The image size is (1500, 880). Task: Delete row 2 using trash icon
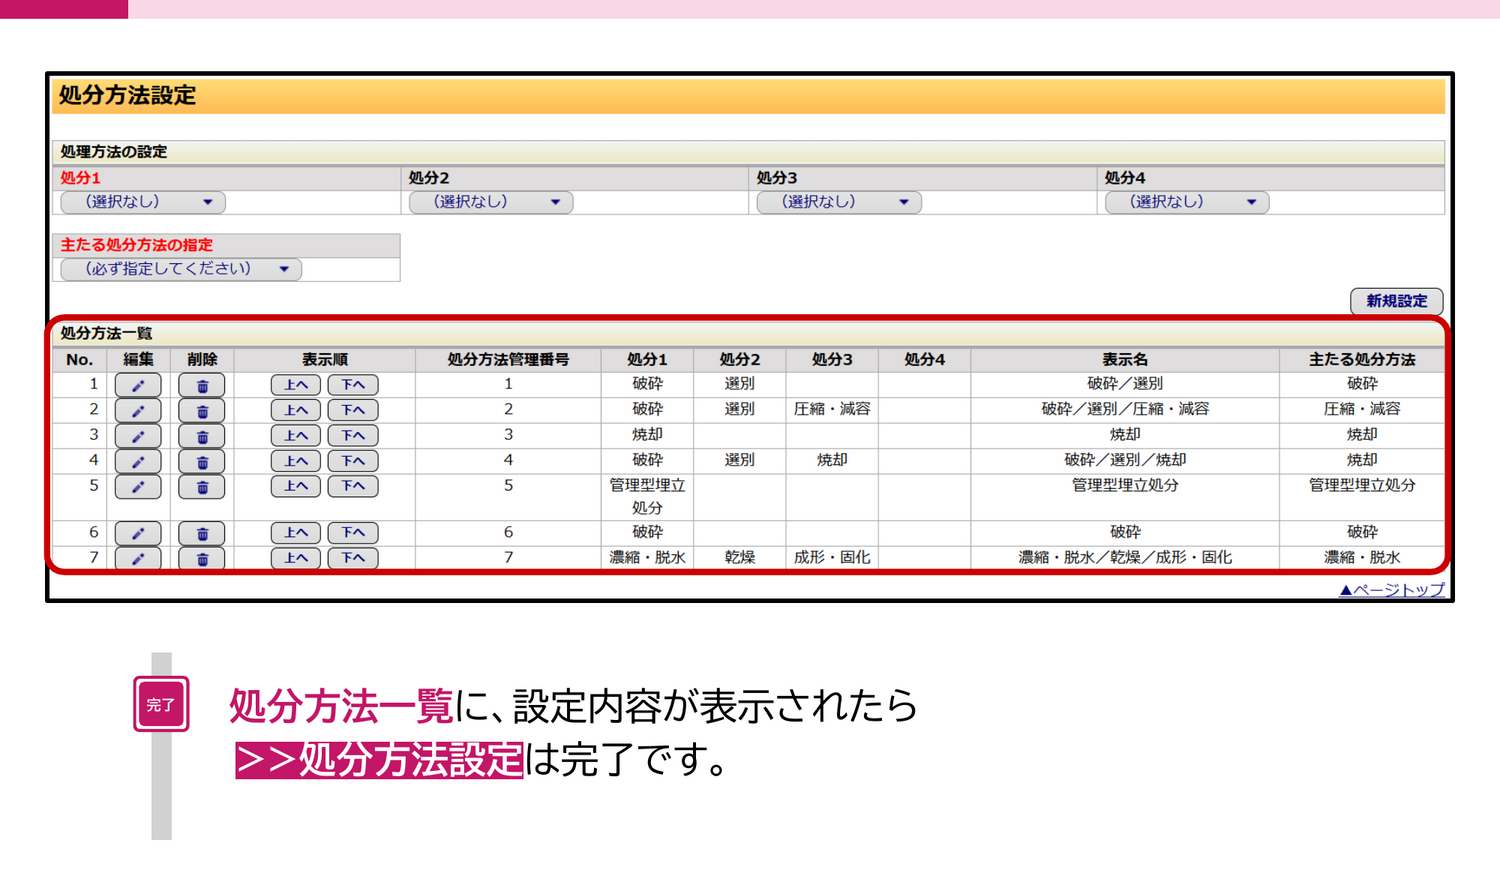[x=201, y=410]
